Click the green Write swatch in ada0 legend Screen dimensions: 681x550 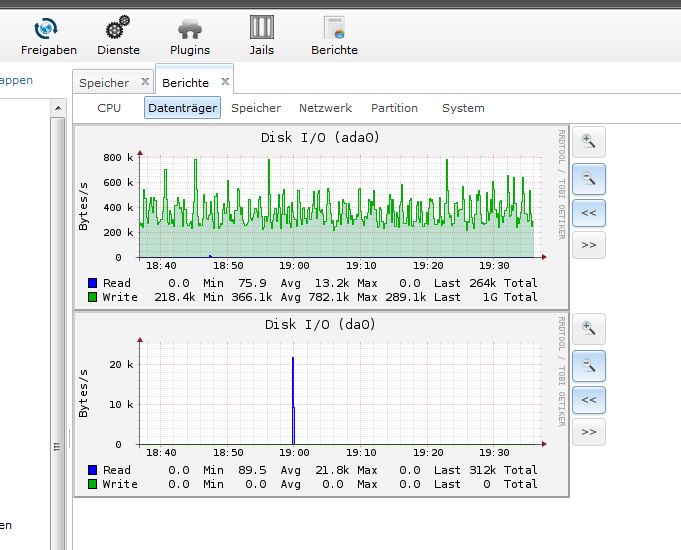92,297
